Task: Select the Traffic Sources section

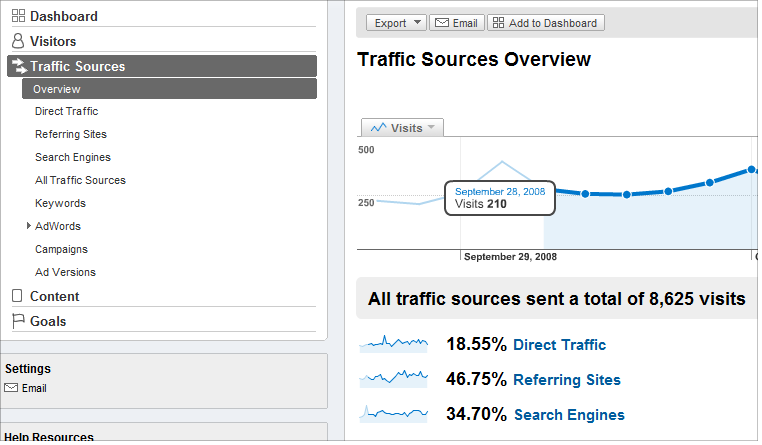Action: pos(162,66)
